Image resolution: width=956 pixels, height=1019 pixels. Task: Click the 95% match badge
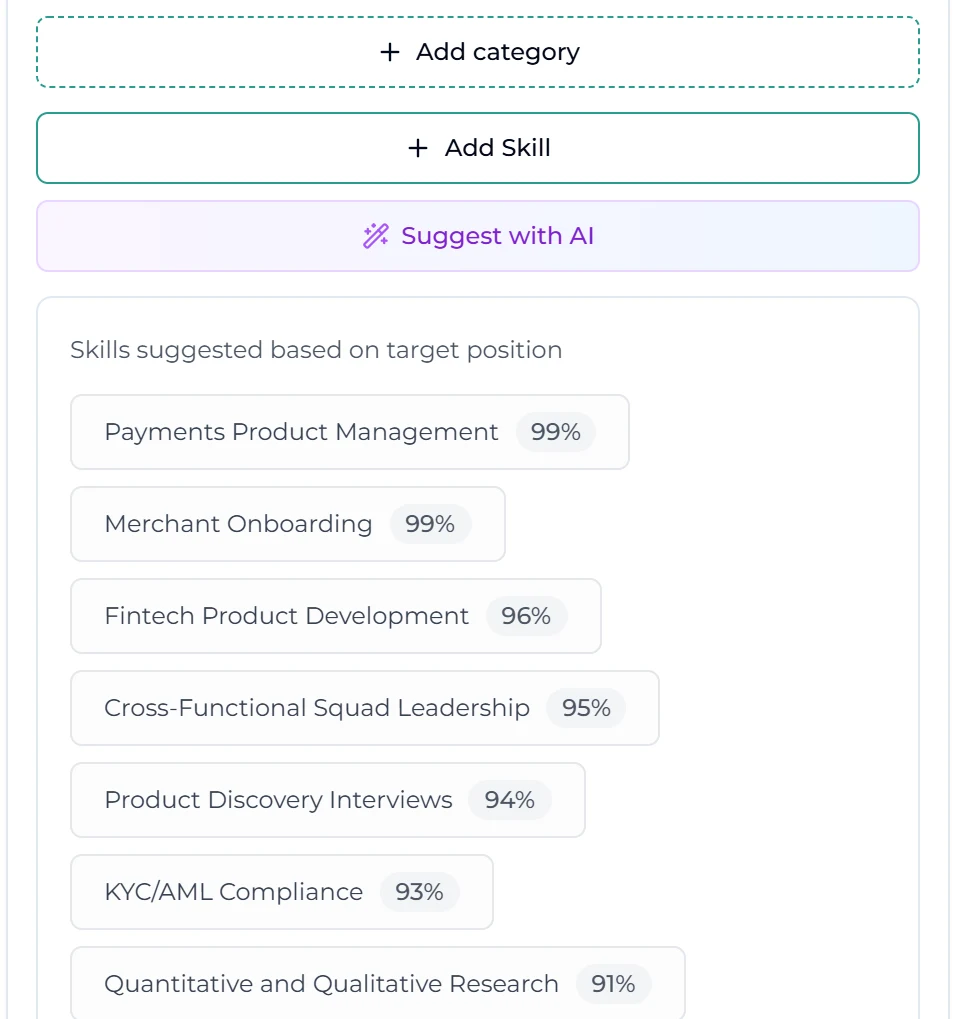(x=586, y=708)
